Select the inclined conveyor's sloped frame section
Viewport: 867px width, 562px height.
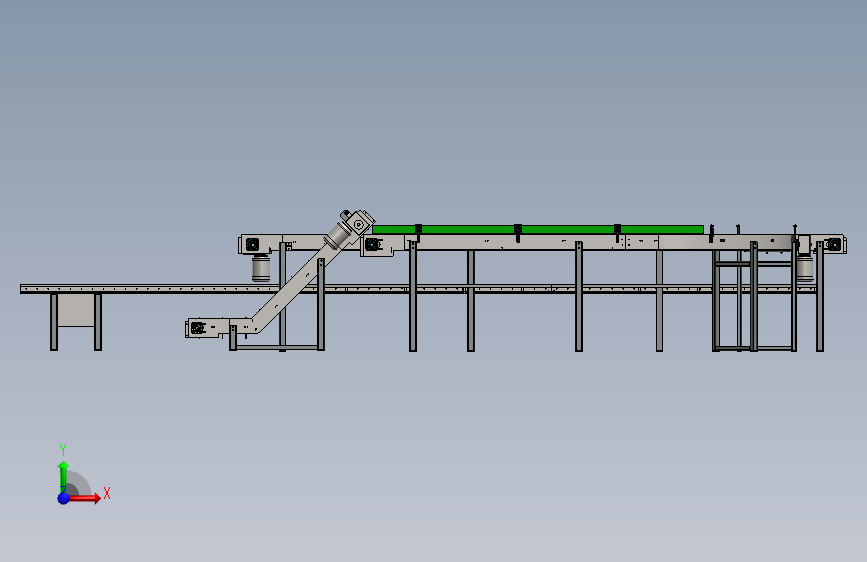click(297, 288)
